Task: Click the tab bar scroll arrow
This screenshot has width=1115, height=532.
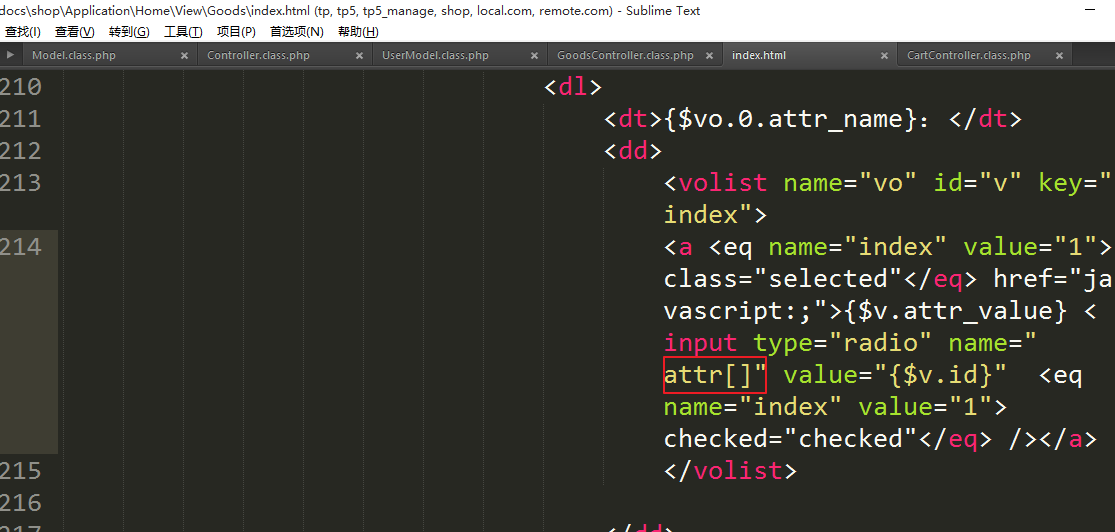Action: click(x=11, y=55)
